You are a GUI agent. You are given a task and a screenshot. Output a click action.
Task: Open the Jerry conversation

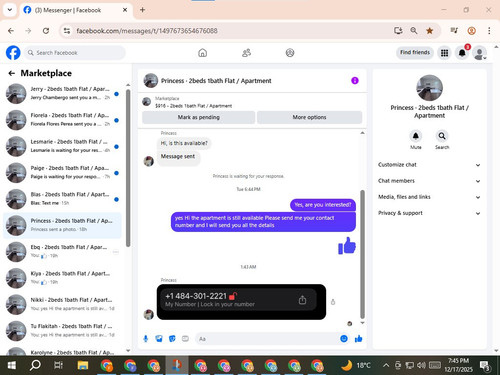pyautogui.click(x=62, y=93)
